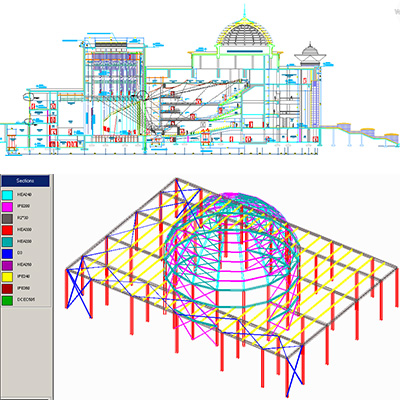The image size is (400, 400).
Task: Select the blue cross-bracing at left corner
Action: click(x=79, y=287)
